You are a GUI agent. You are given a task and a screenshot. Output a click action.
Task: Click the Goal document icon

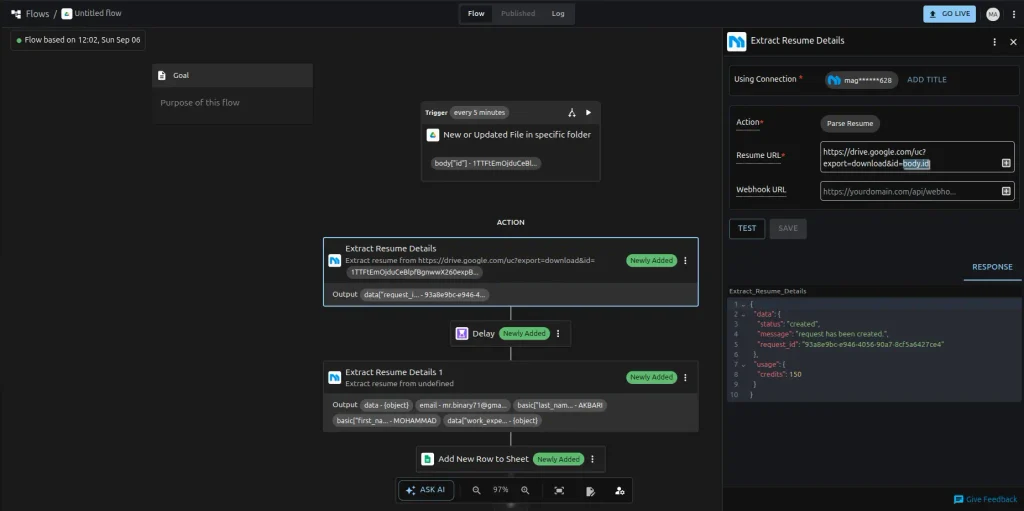pyautogui.click(x=162, y=75)
